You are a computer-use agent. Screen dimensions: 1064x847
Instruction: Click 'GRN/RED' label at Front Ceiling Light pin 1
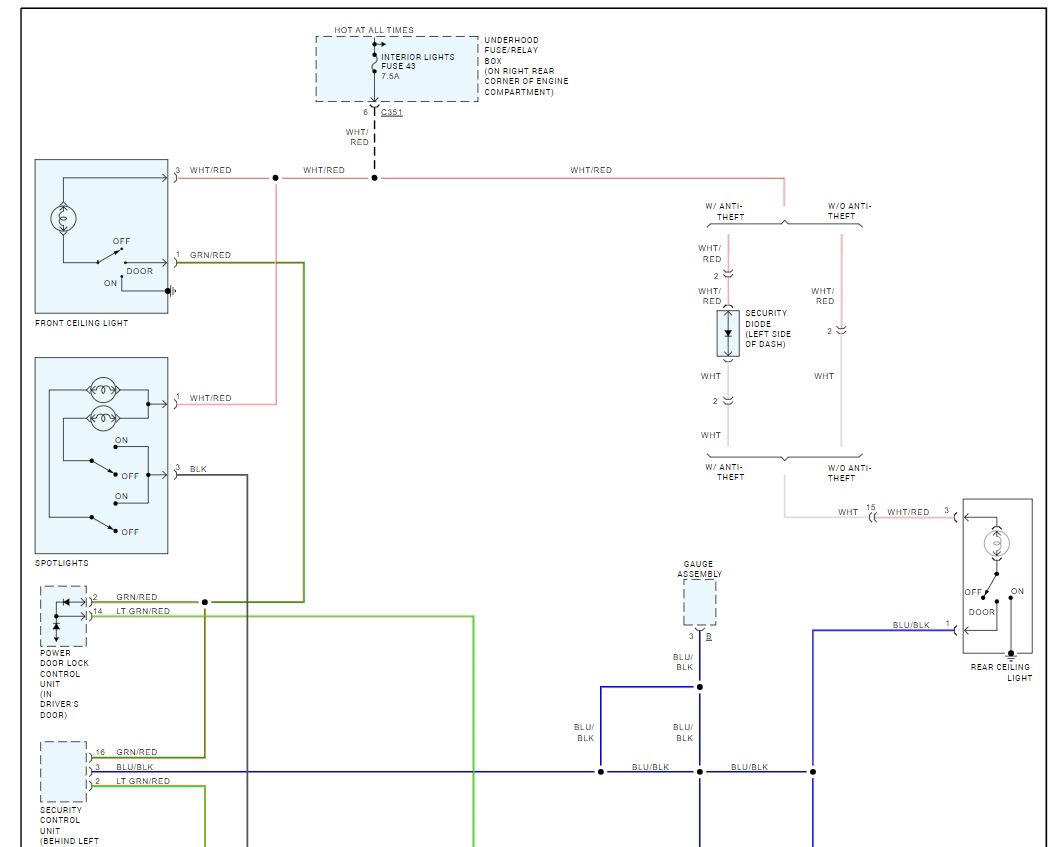click(210, 255)
